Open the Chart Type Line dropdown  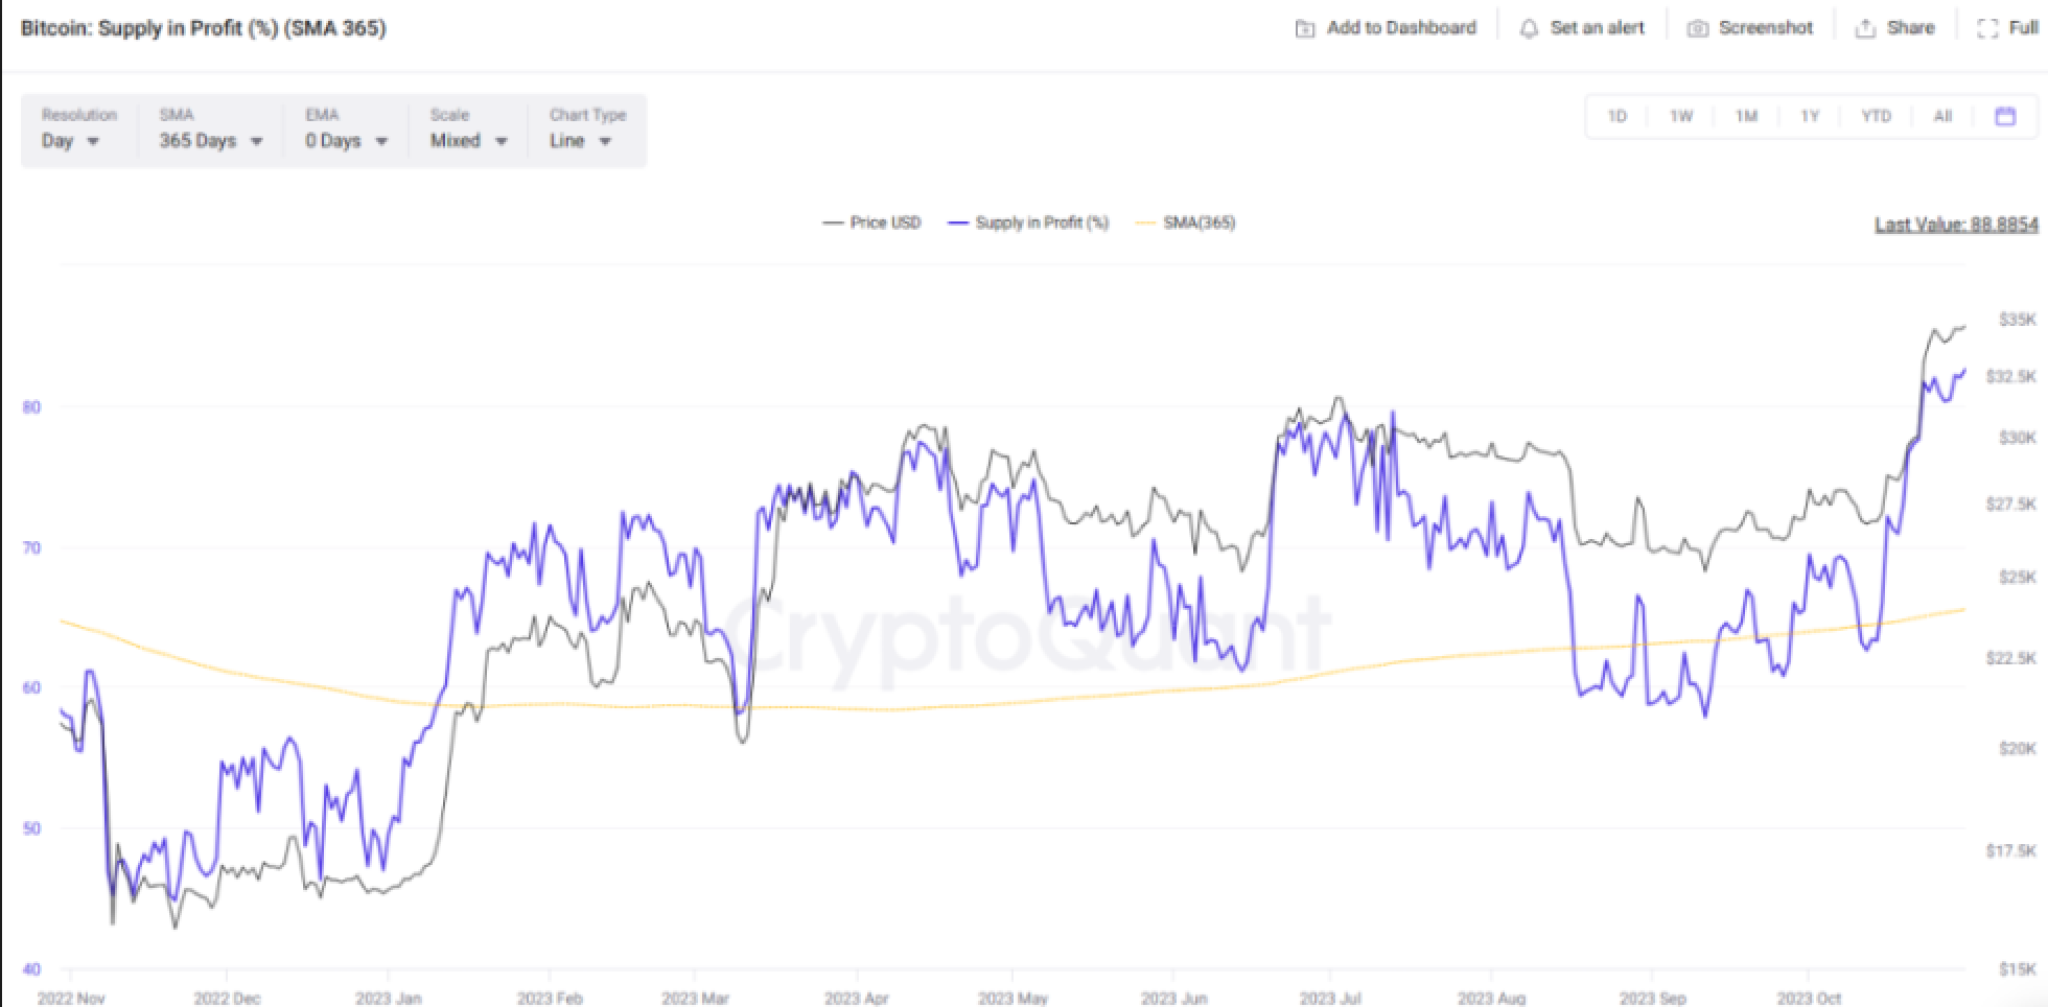pyautogui.click(x=580, y=141)
